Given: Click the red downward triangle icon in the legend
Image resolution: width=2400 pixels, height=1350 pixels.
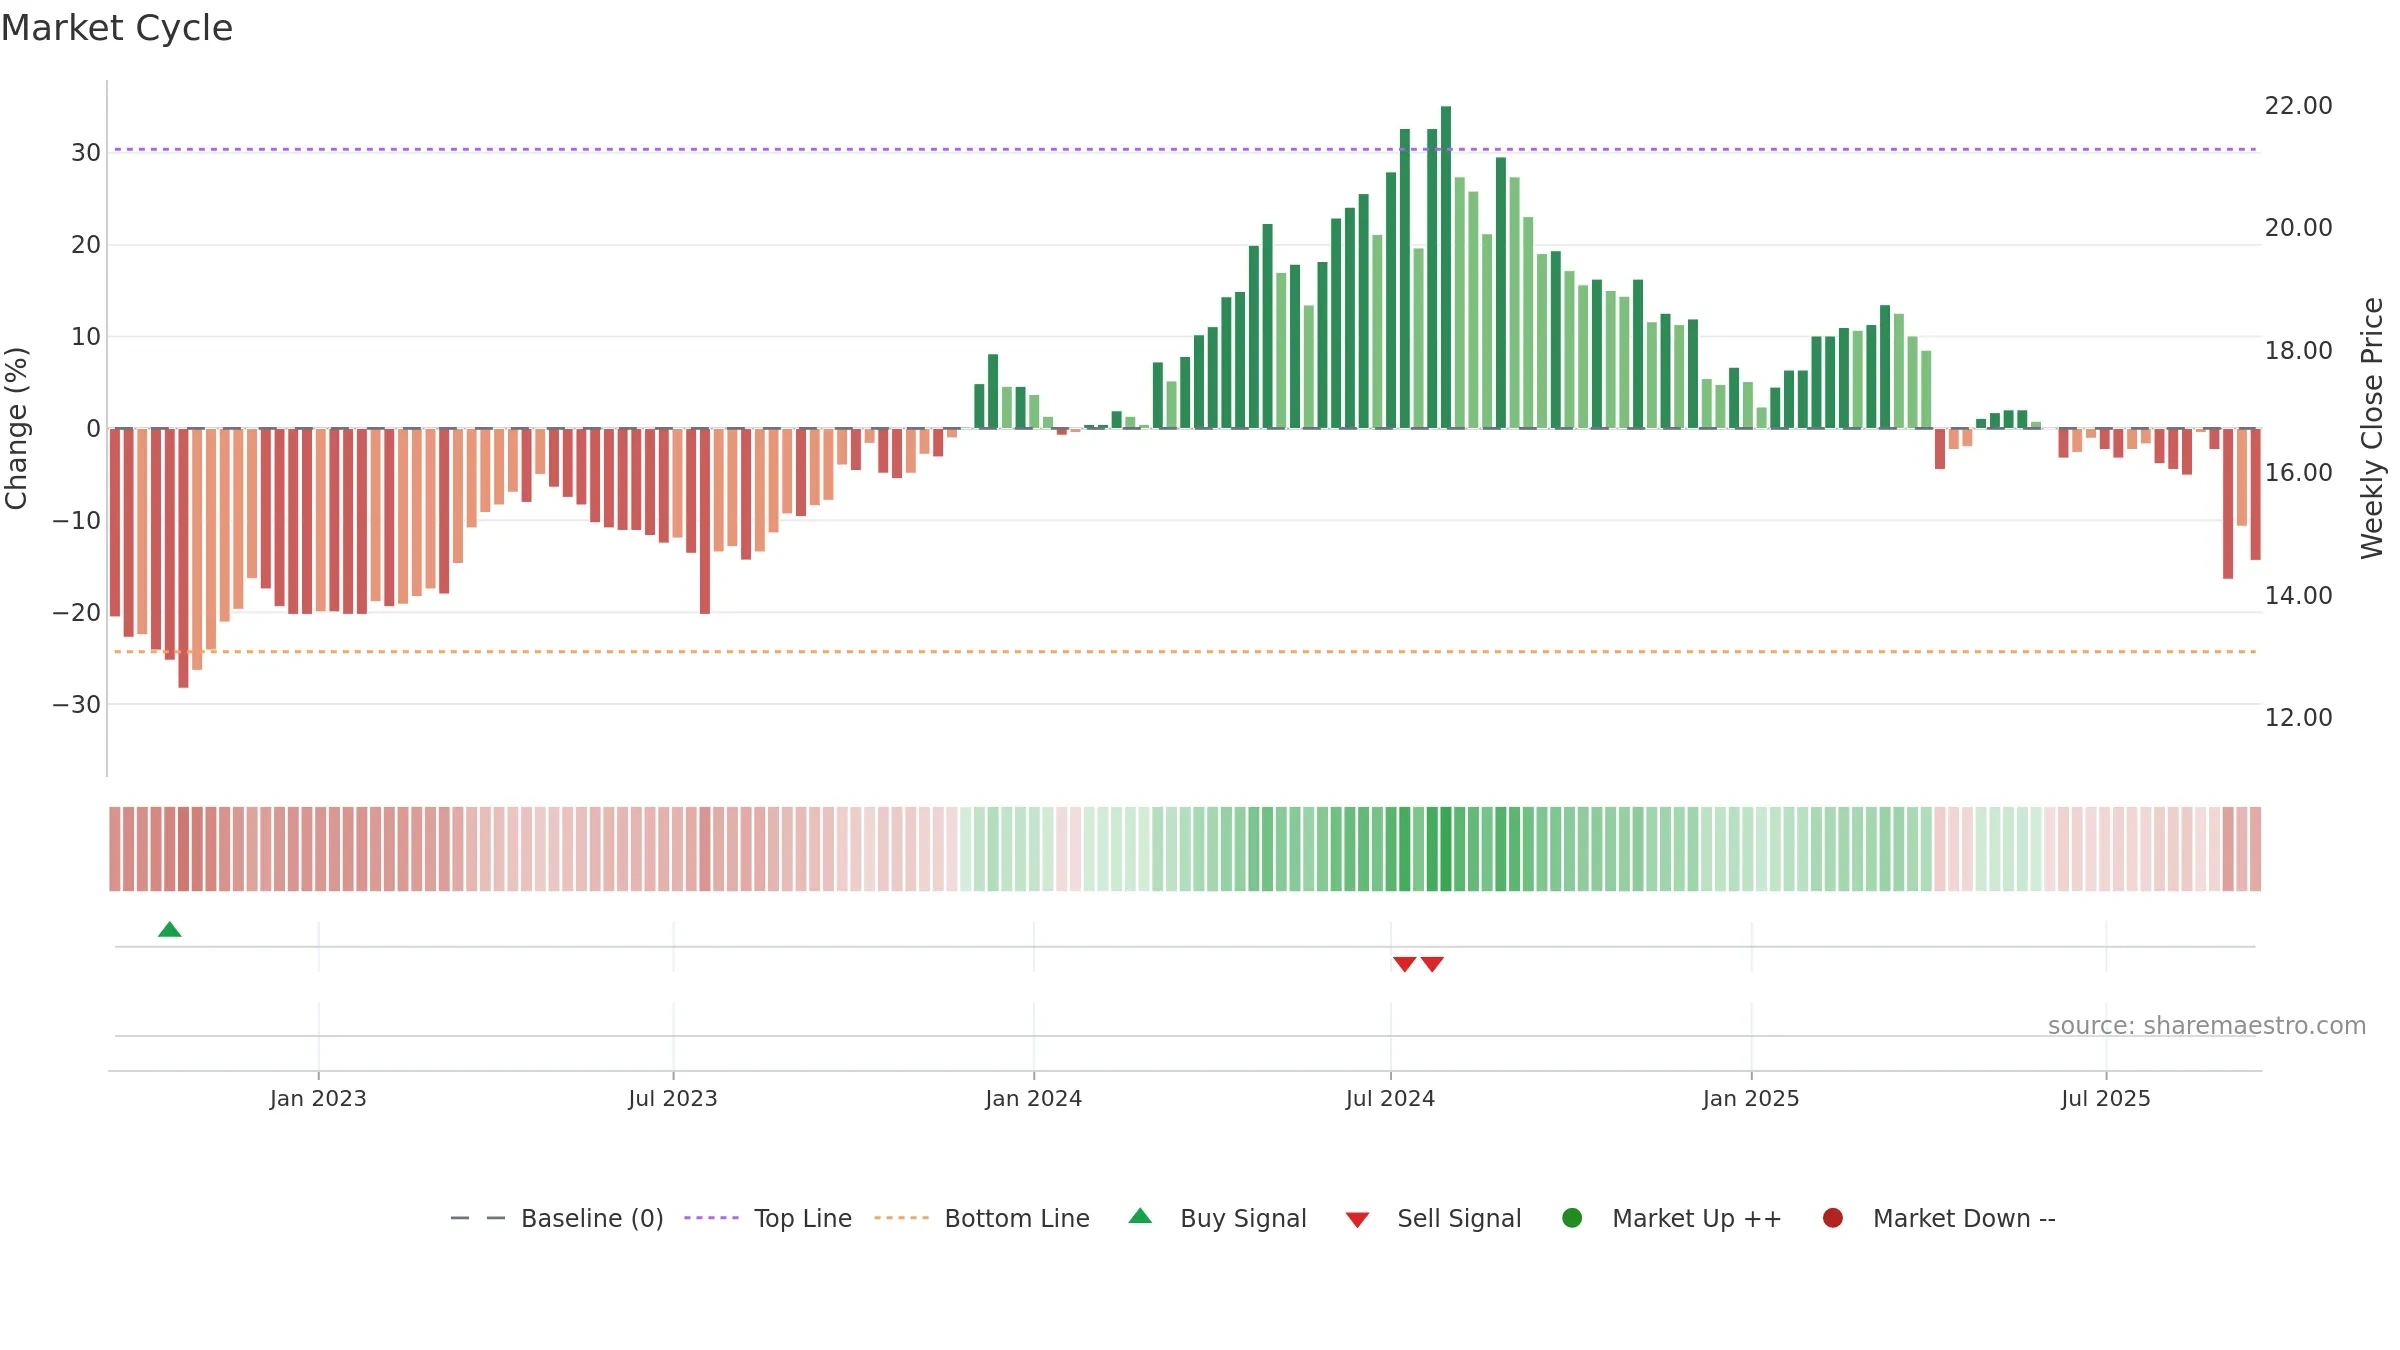Looking at the screenshot, I should tap(1357, 1220).
